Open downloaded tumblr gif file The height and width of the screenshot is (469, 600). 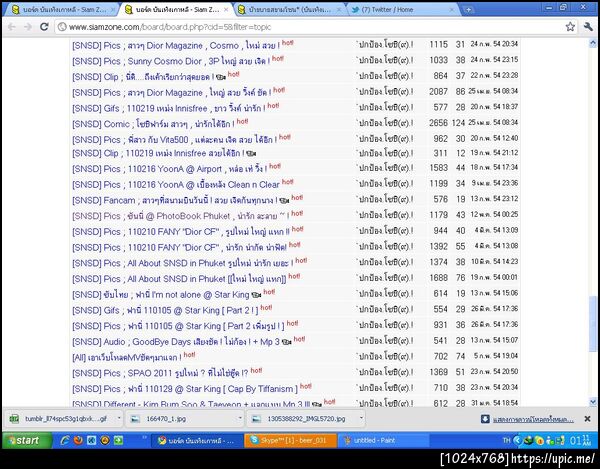[60, 419]
